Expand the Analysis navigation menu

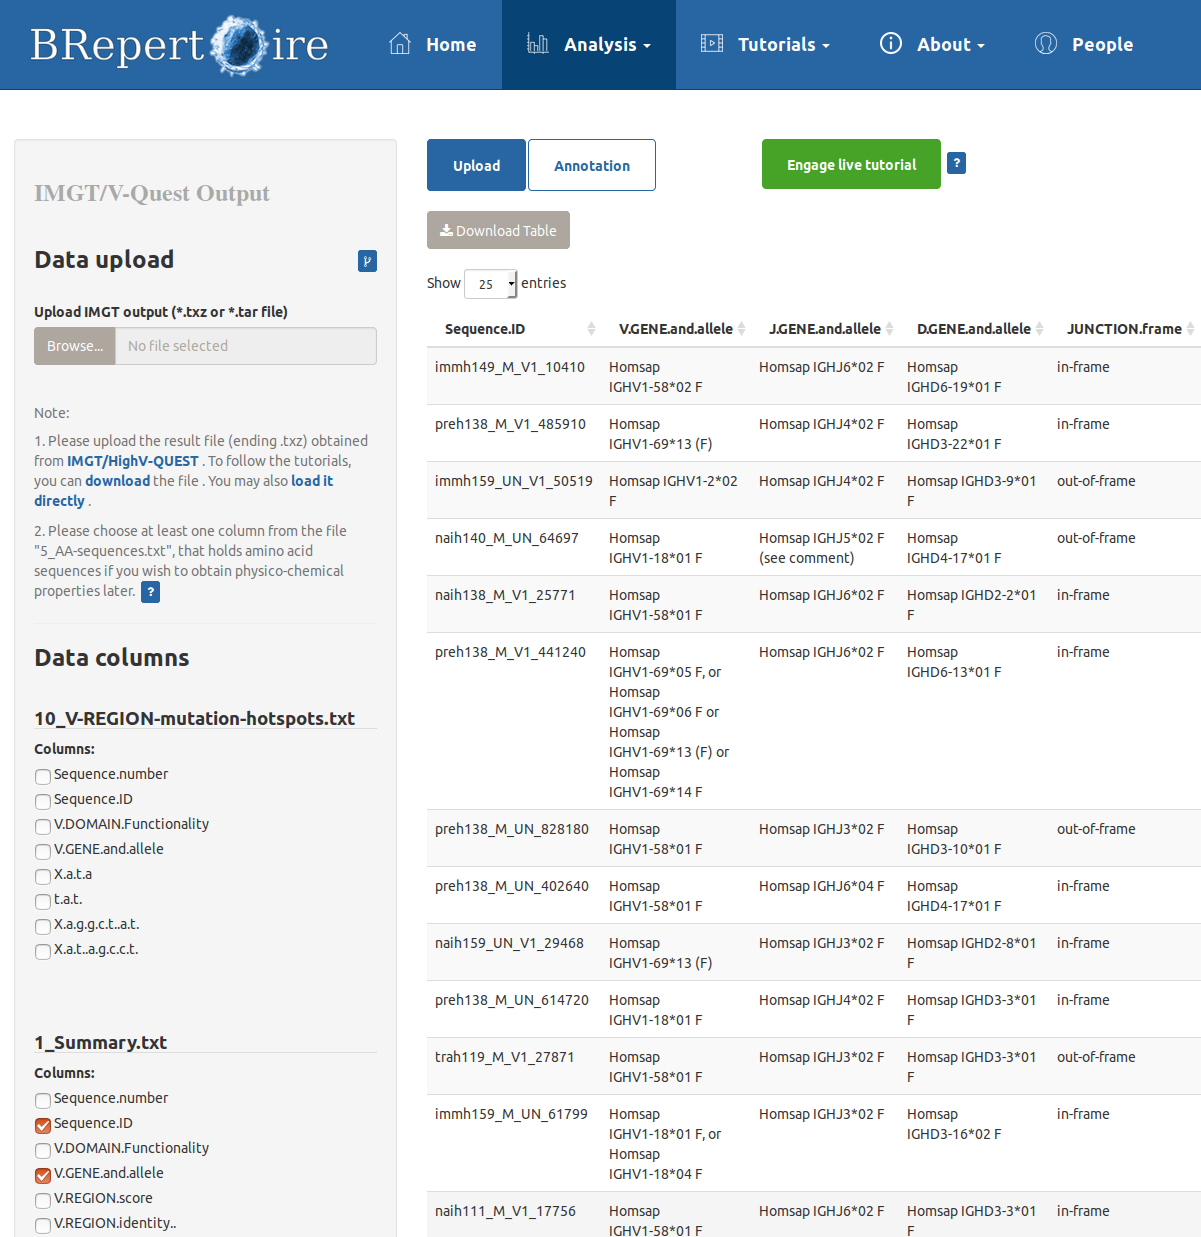pyautogui.click(x=589, y=45)
